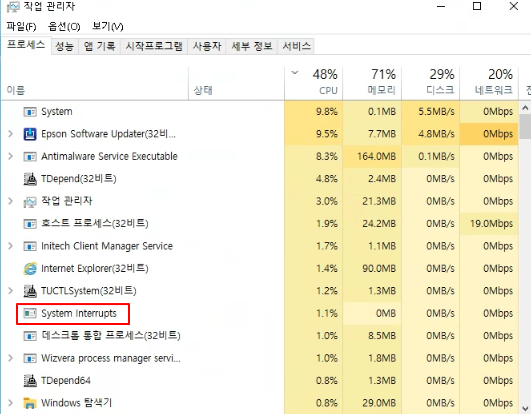The width and height of the screenshot is (531, 414).
Task: Click the System process icon
Action: (30, 112)
